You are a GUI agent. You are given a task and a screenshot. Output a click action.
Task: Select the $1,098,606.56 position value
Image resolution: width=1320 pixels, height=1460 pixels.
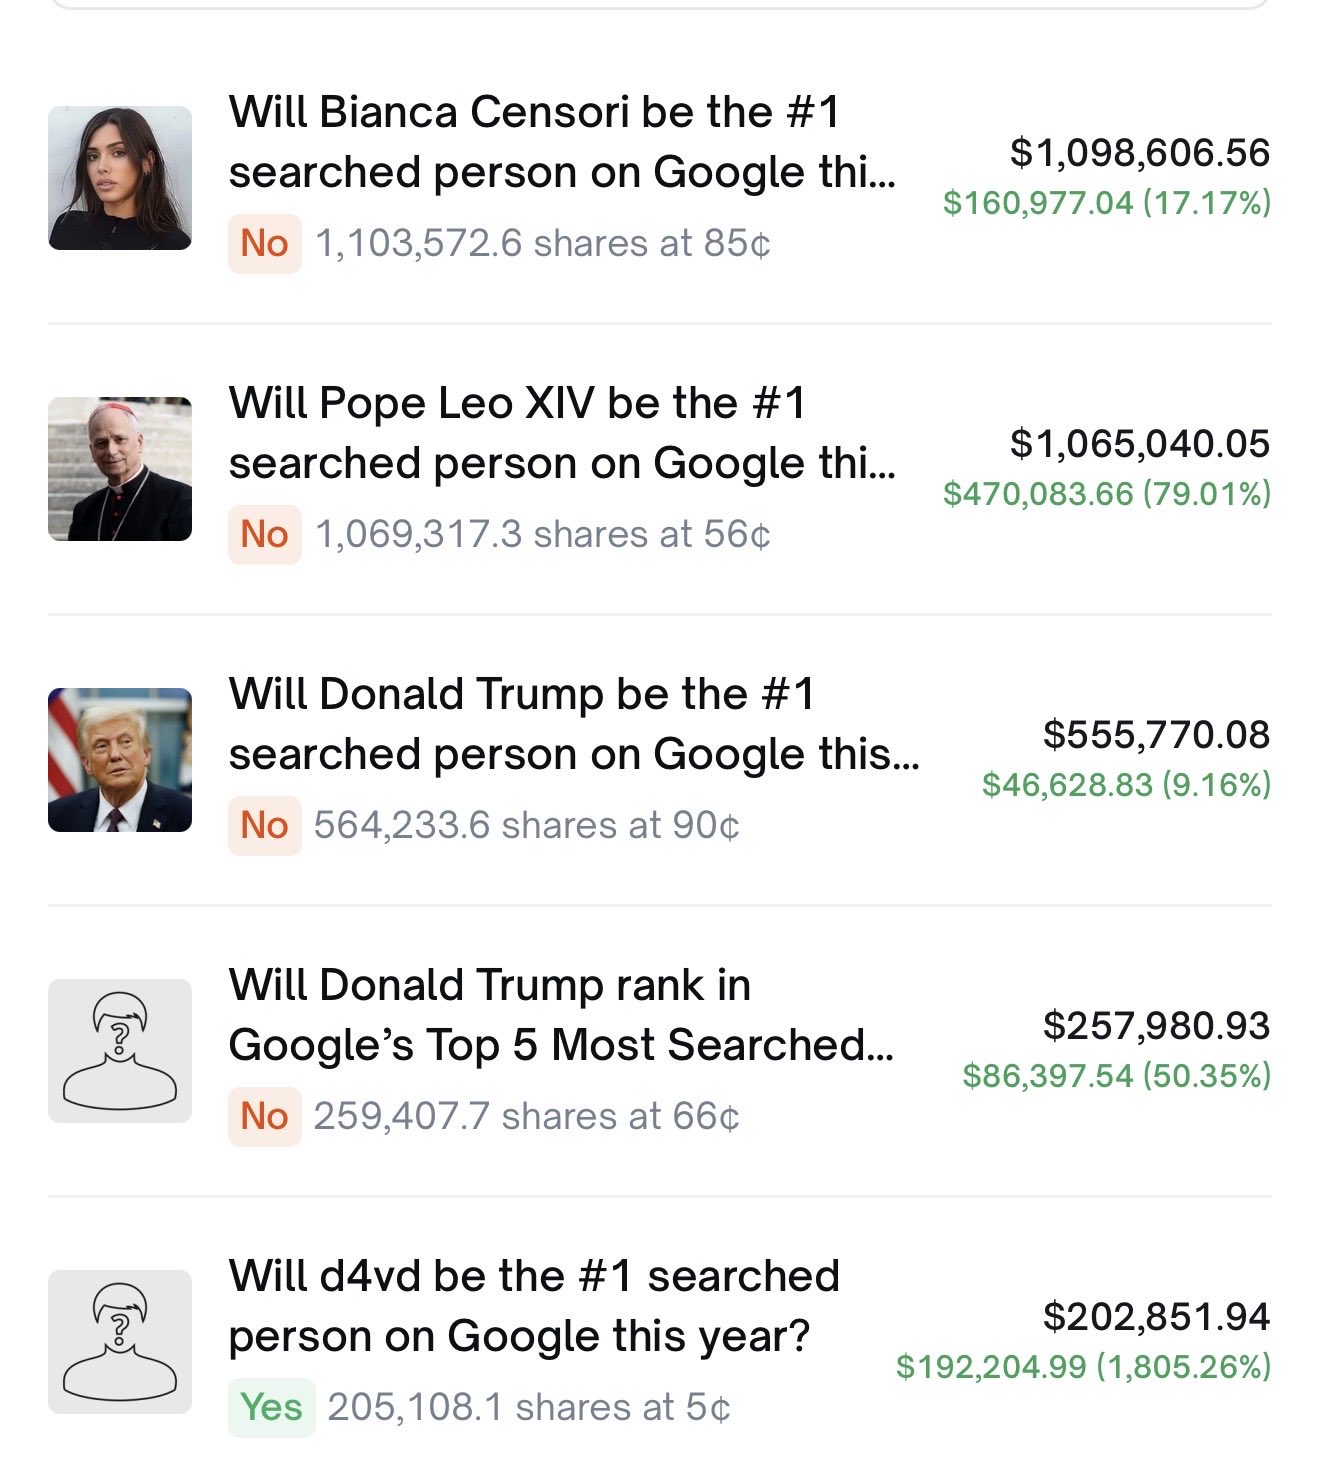pos(1139,153)
